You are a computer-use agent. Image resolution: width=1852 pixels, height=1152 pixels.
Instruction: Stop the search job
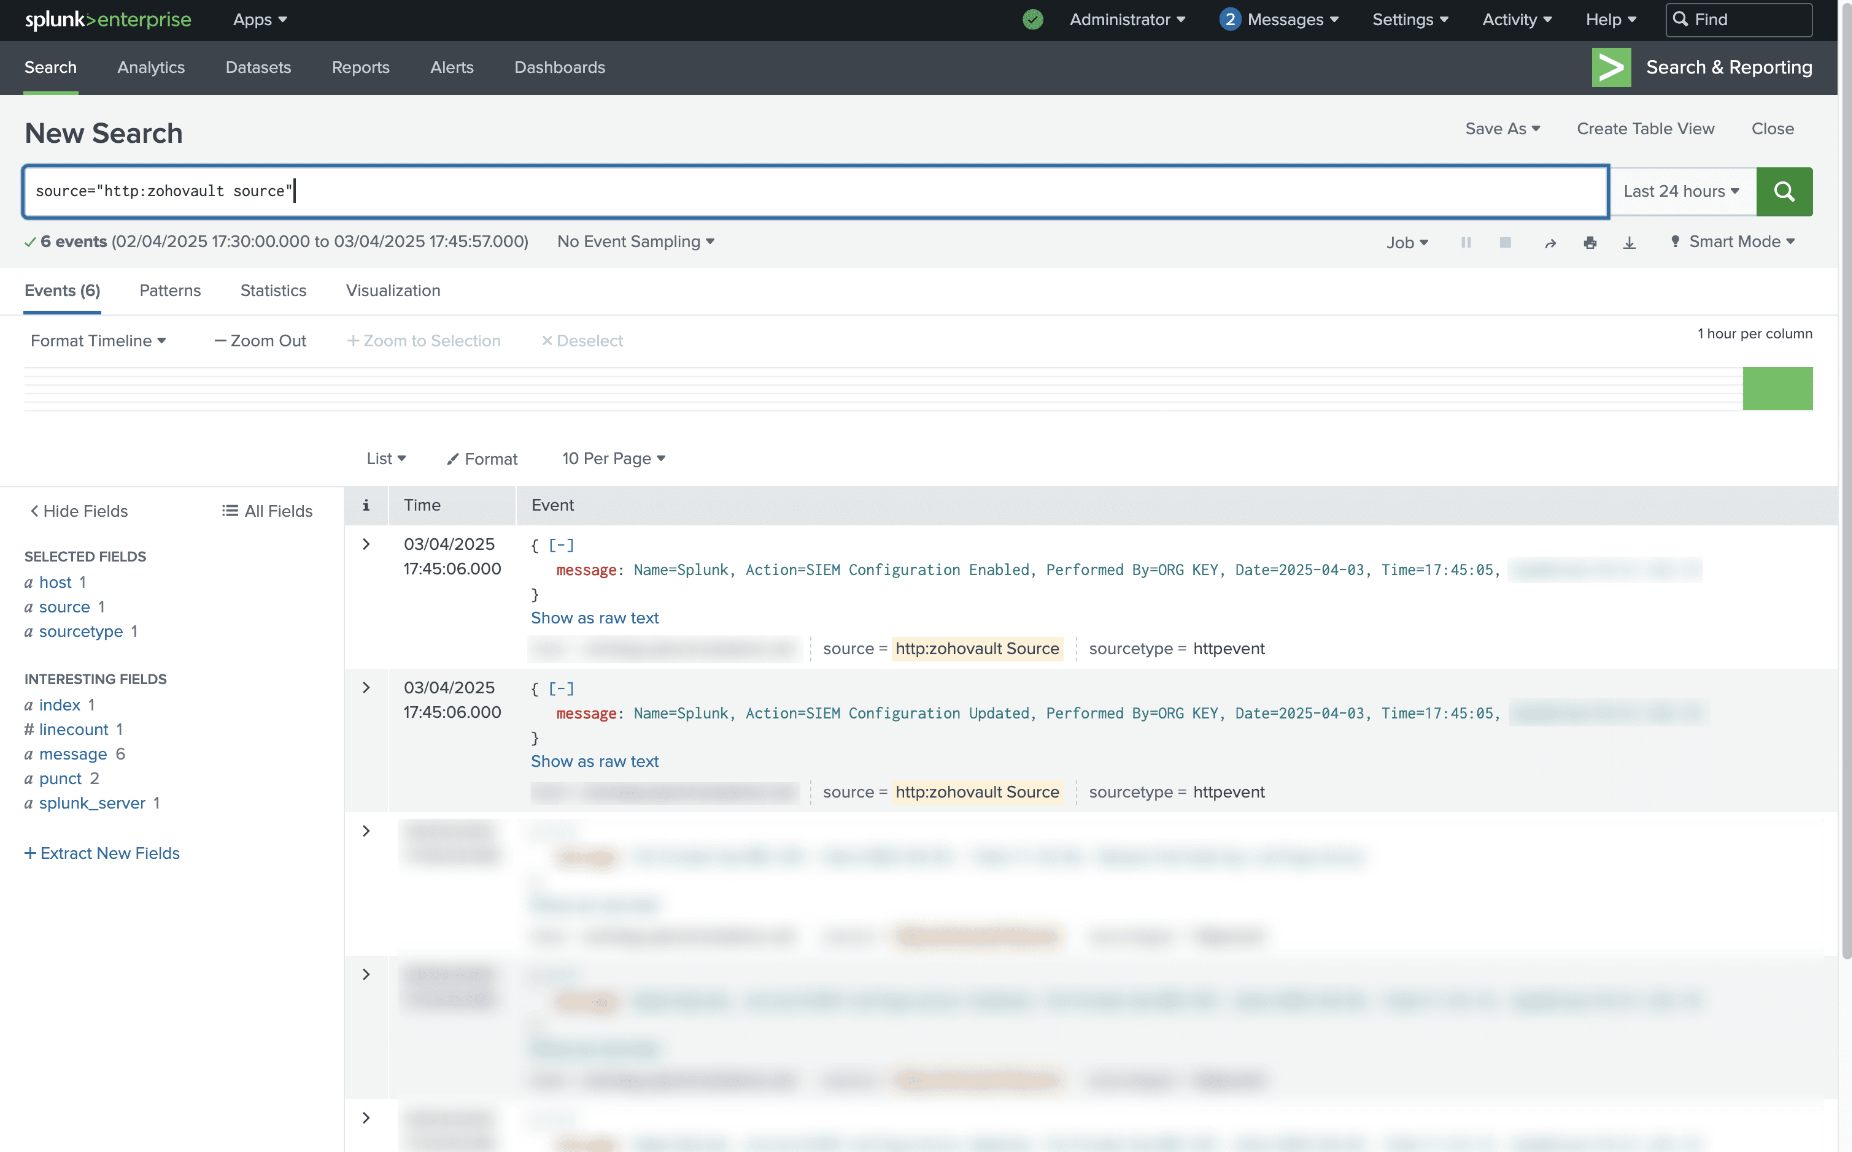[x=1505, y=242]
